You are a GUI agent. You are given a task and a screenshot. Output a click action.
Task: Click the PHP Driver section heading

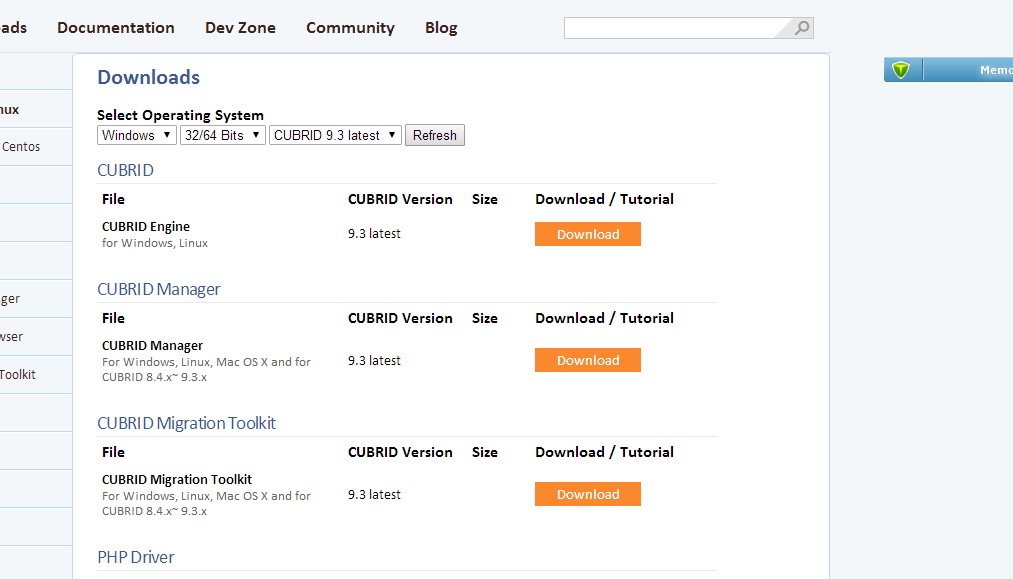(136, 557)
